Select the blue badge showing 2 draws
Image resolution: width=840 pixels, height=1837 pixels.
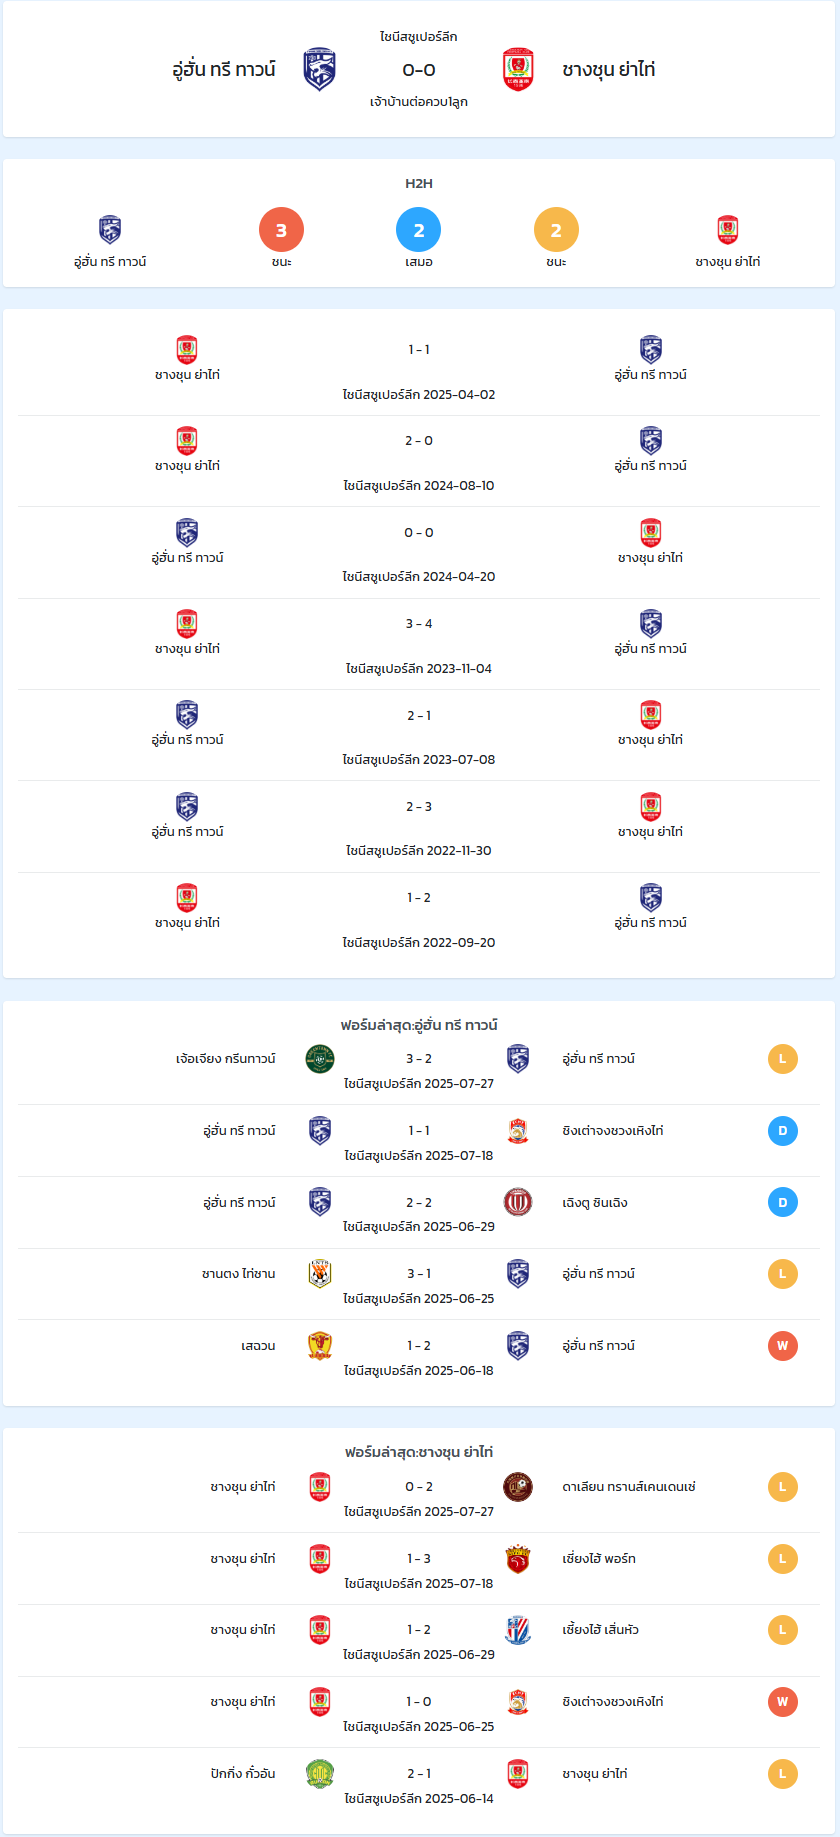(419, 230)
